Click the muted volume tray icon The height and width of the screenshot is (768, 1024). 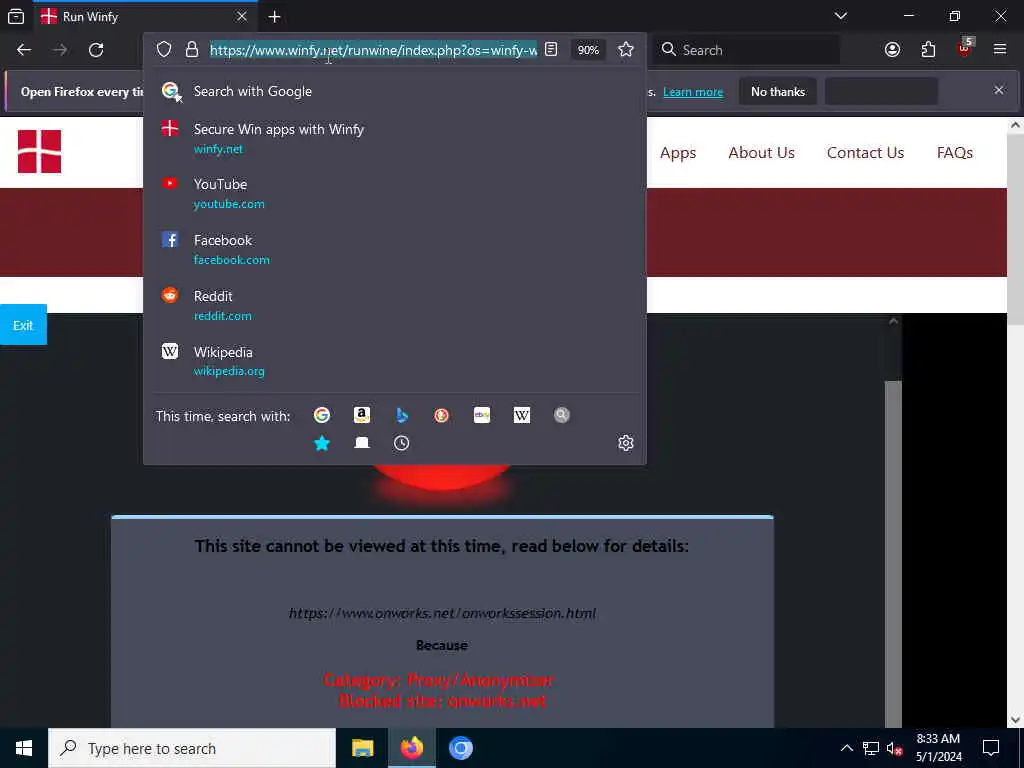894,748
